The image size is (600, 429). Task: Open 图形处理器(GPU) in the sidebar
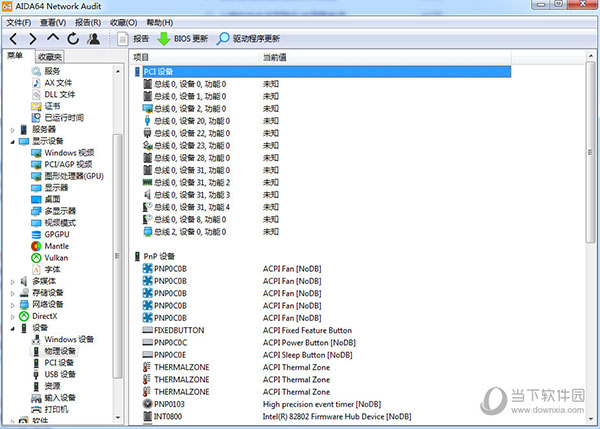(73, 175)
